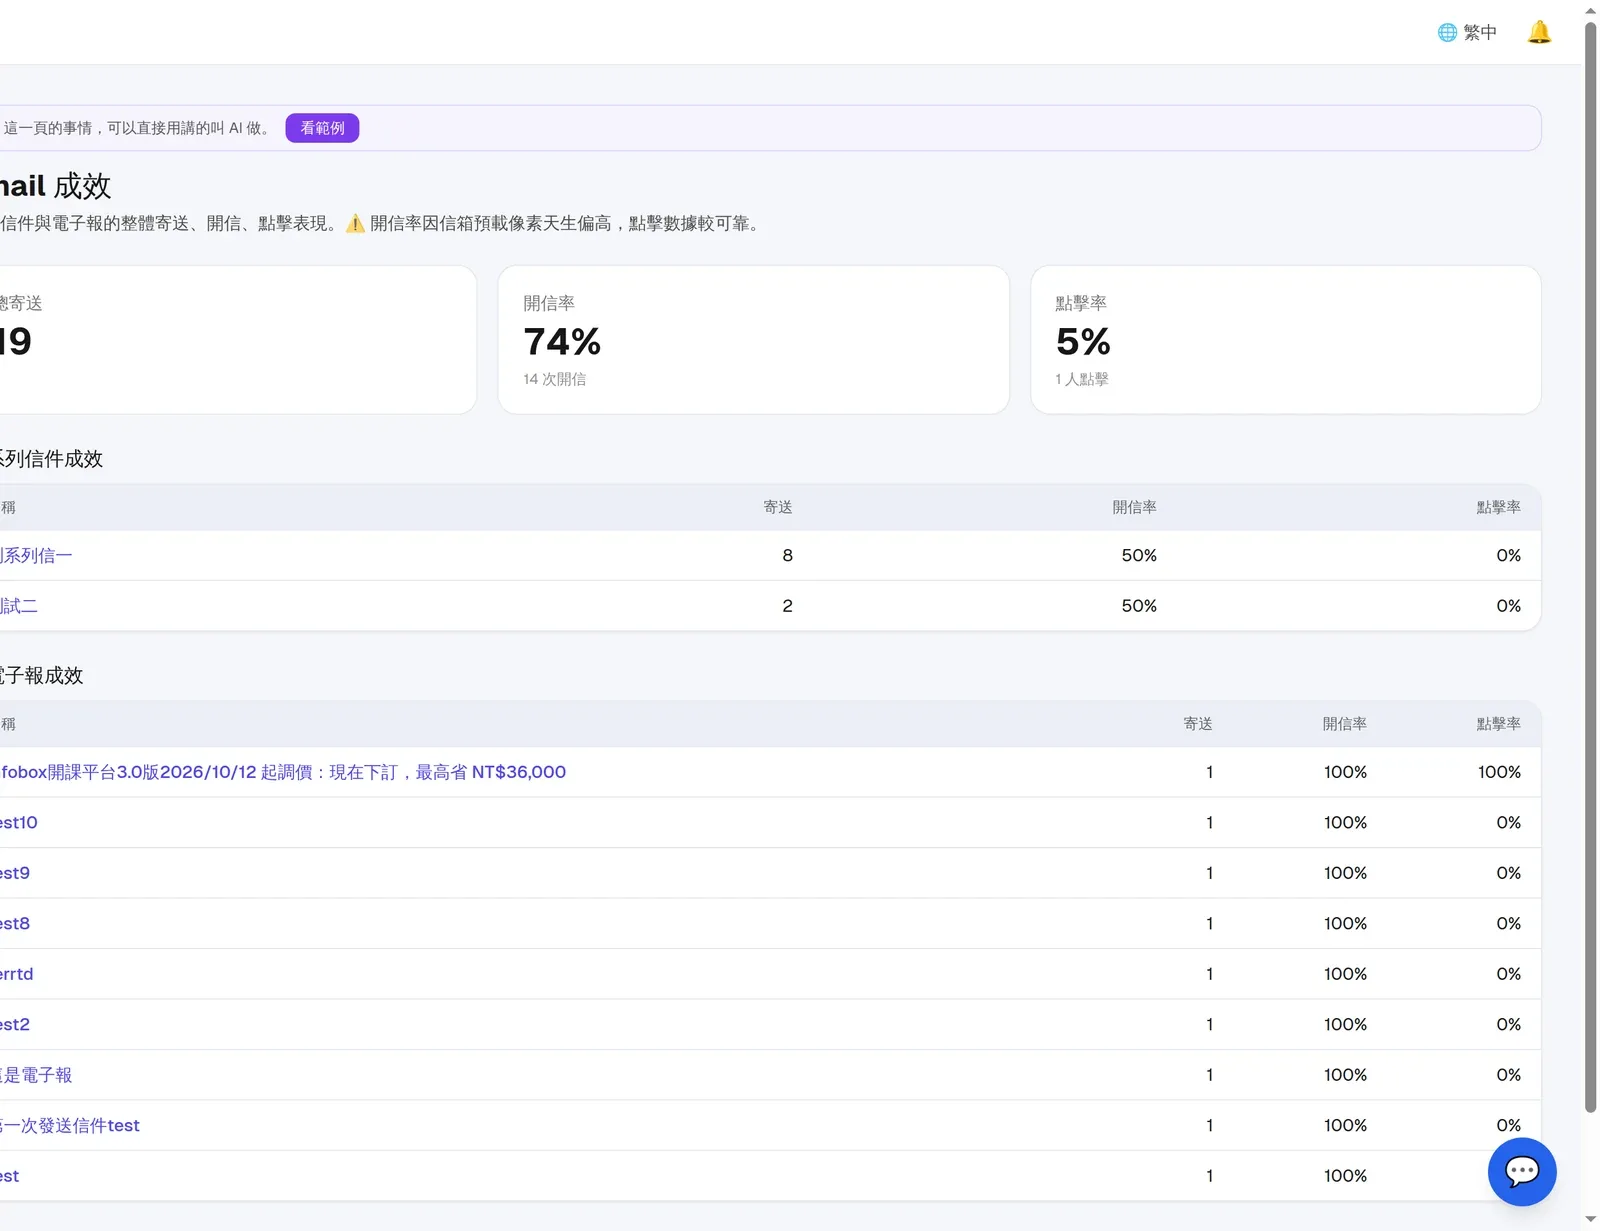Open the est2 newsletter link
1600x1231 pixels.
click(x=14, y=1024)
